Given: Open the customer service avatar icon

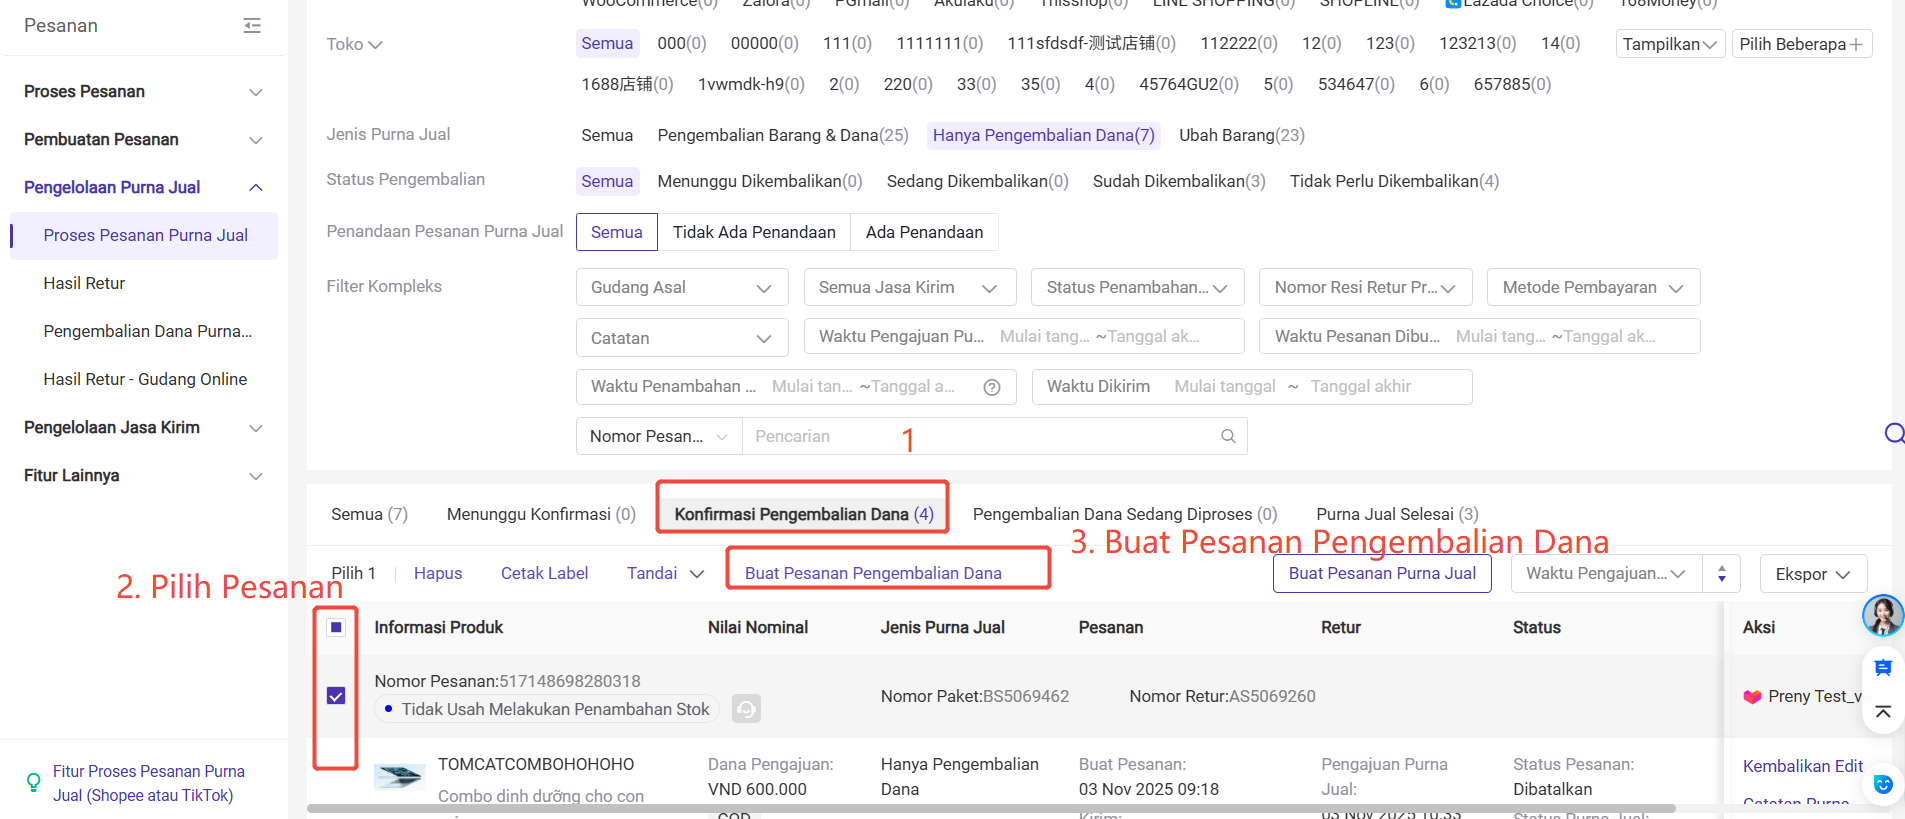Looking at the screenshot, I should (1882, 615).
